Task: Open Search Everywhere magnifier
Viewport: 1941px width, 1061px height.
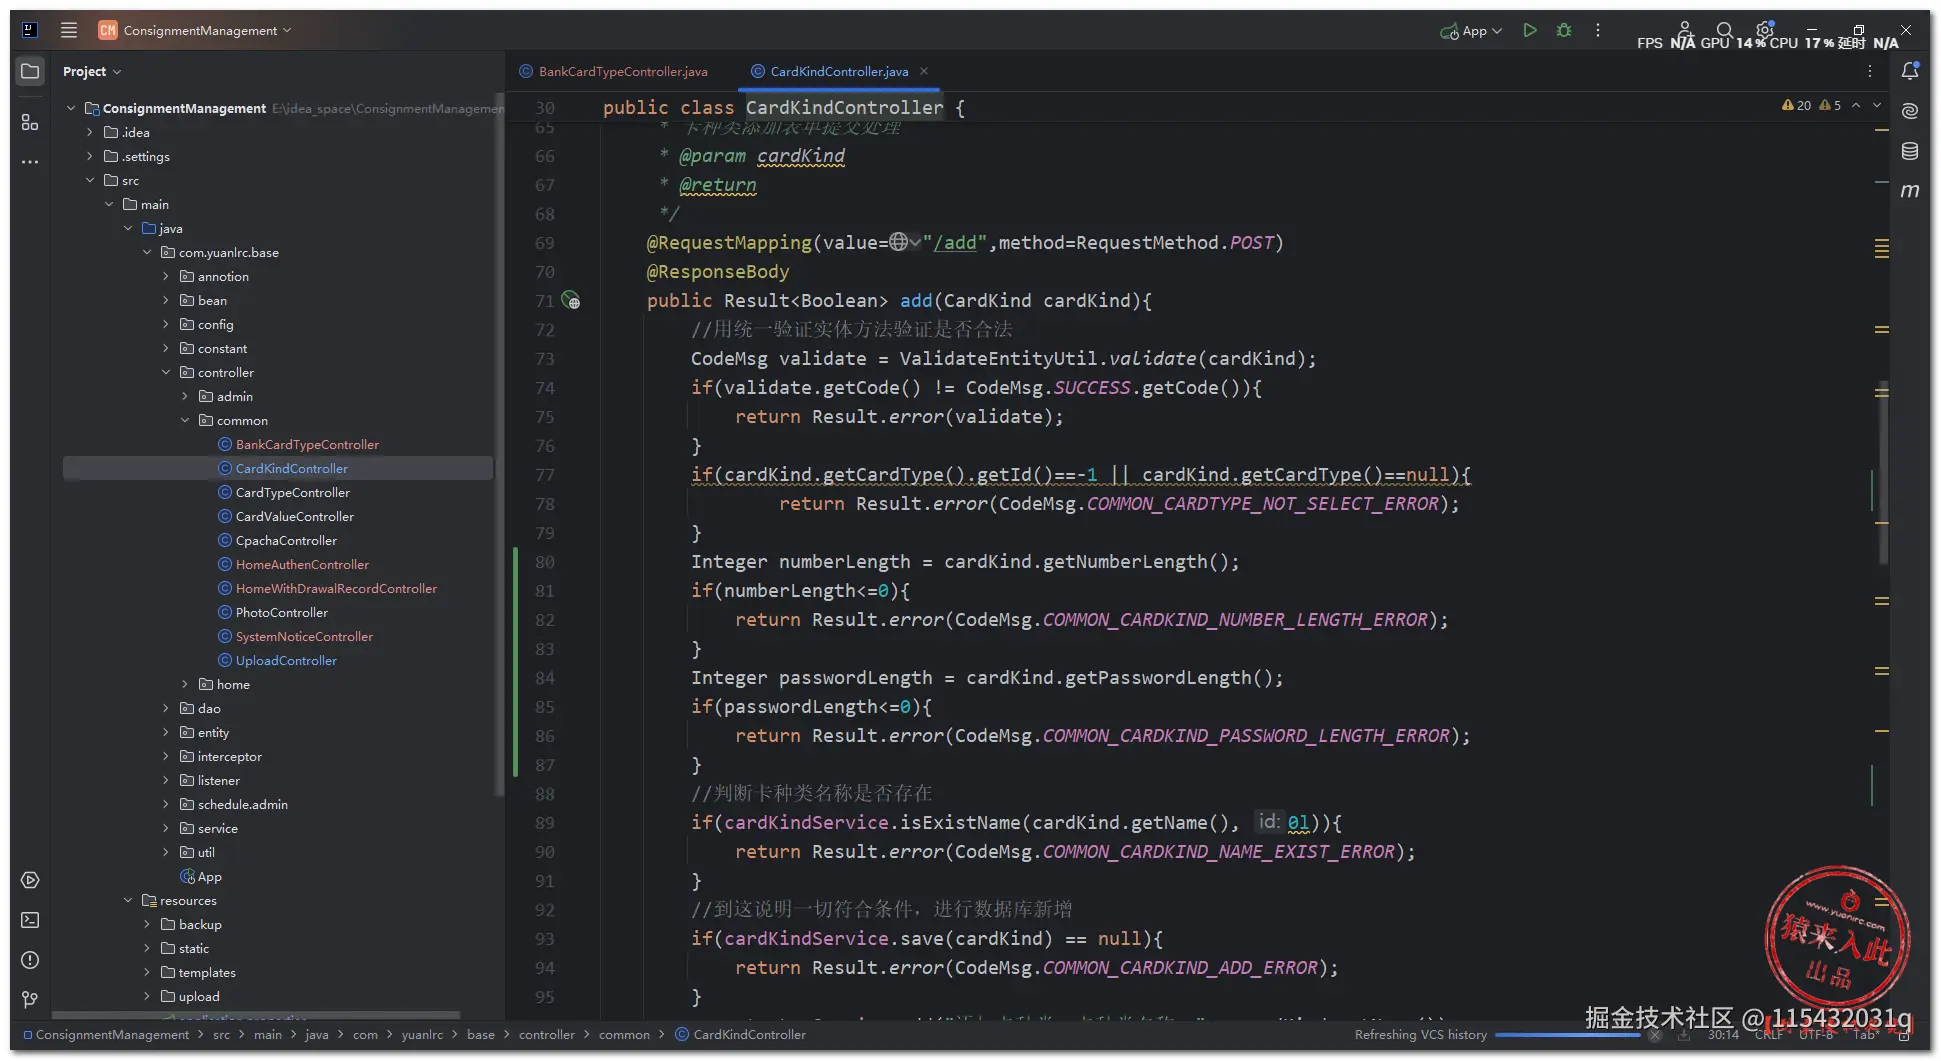Action: coord(1724,30)
